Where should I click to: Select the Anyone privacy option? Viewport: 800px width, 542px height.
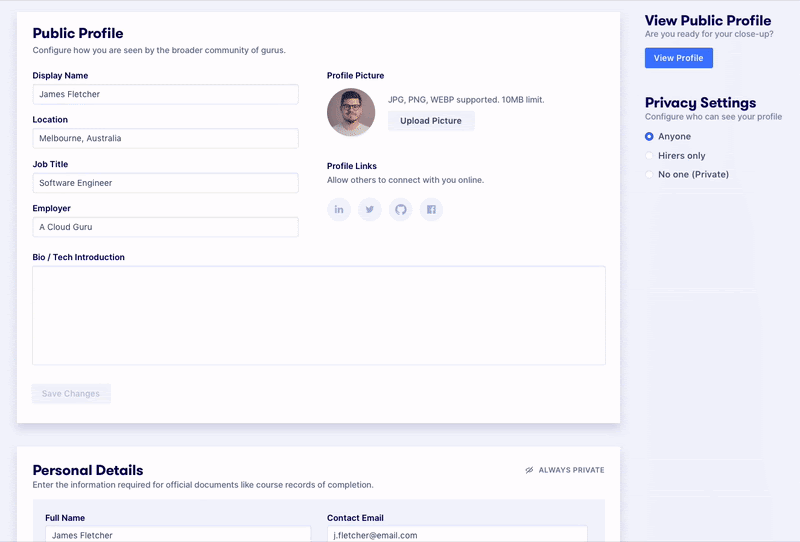pyautogui.click(x=649, y=136)
